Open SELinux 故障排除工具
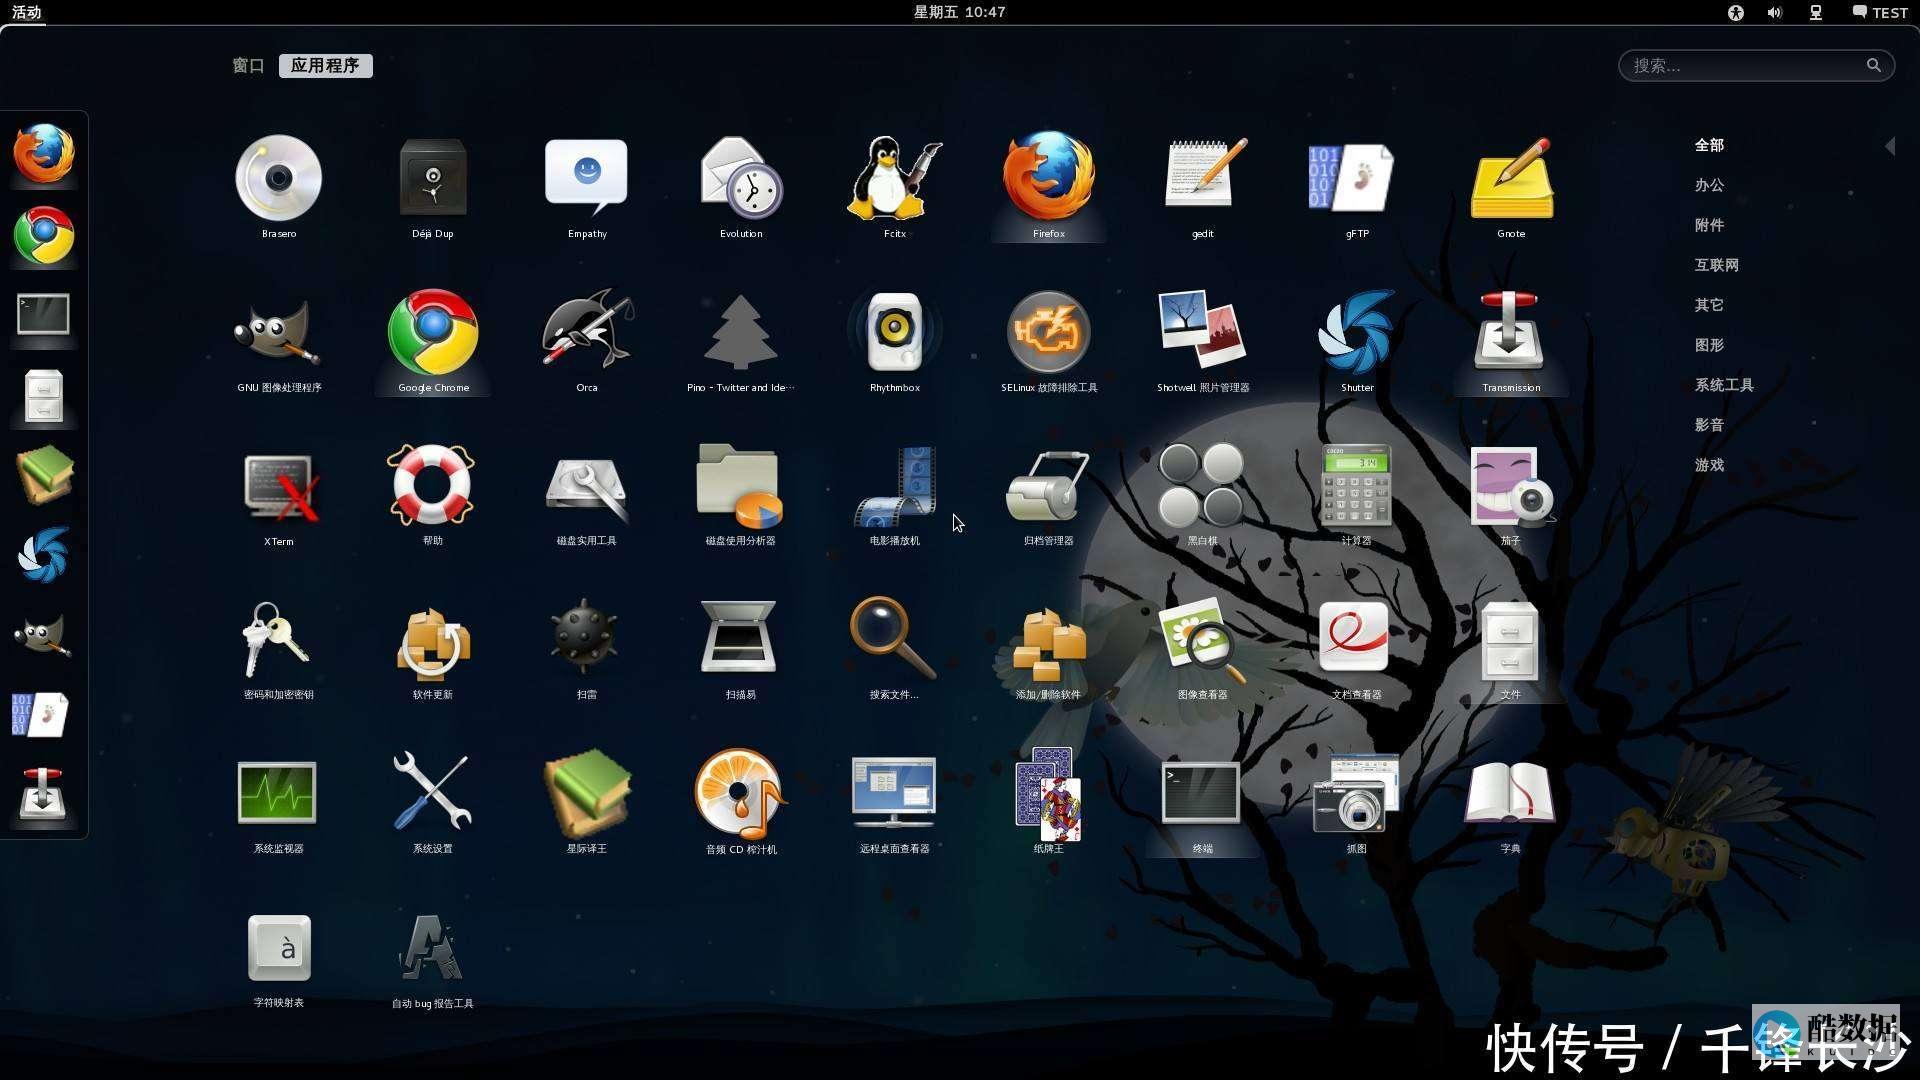 [1049, 341]
